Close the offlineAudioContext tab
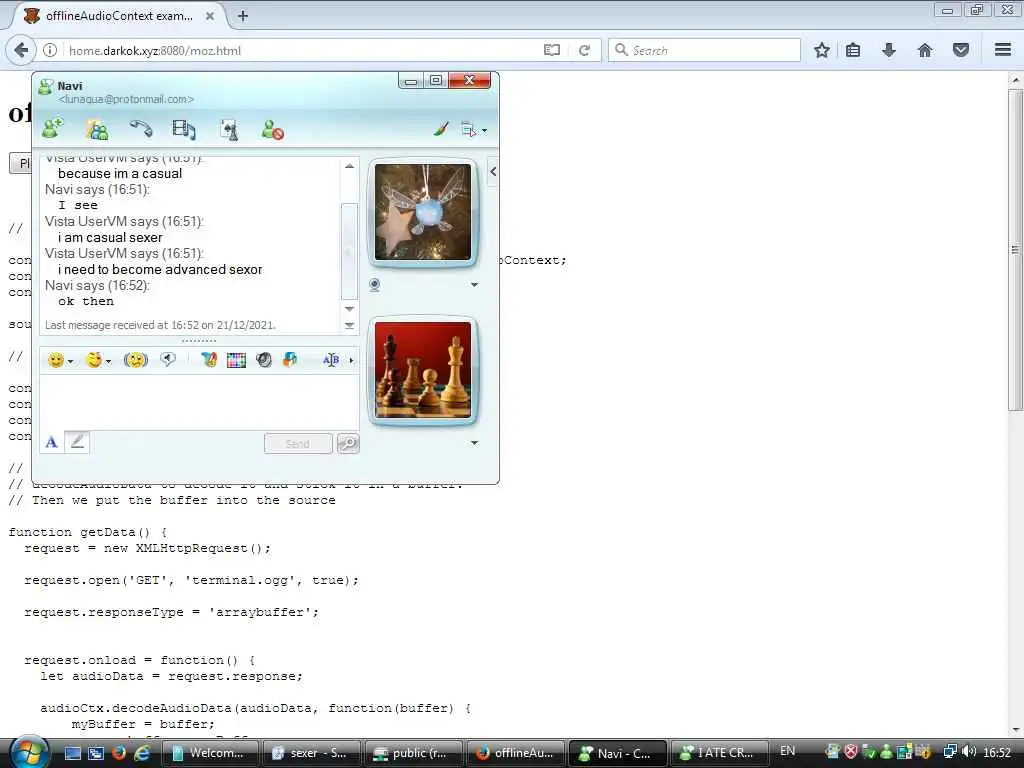 (x=210, y=16)
